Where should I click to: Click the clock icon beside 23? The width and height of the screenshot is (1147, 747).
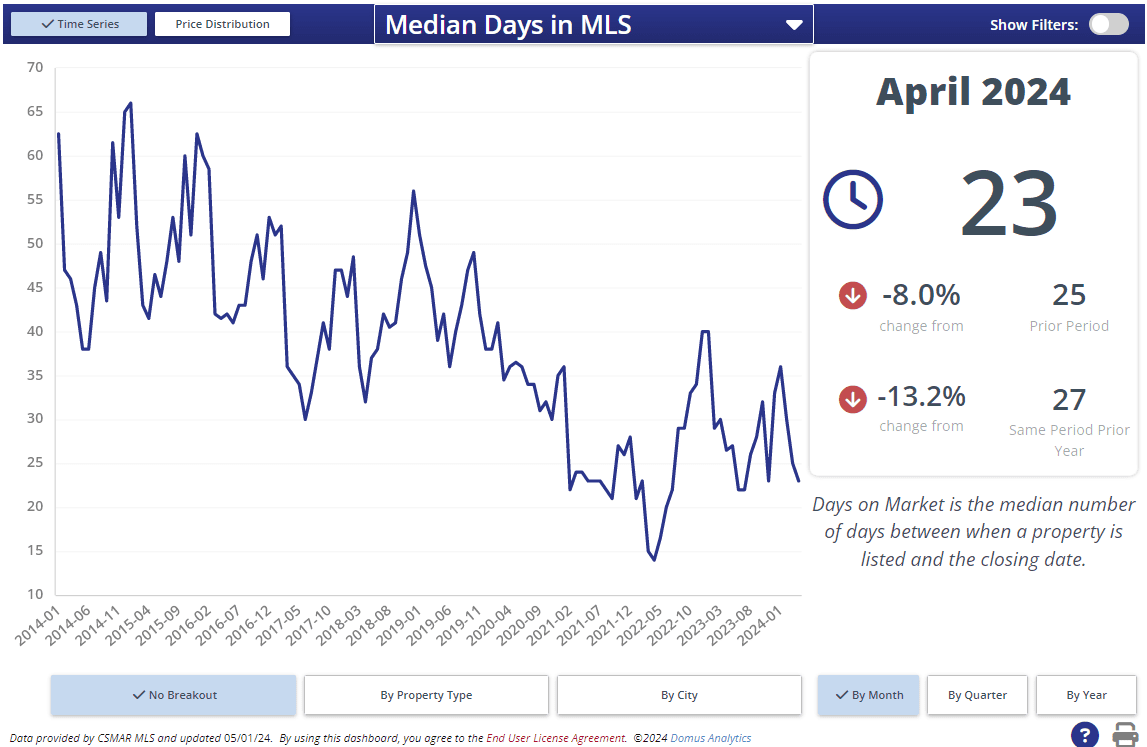tap(853, 199)
